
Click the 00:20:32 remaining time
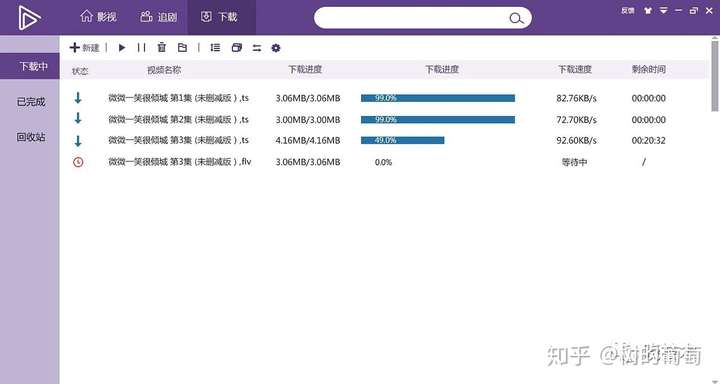click(648, 140)
